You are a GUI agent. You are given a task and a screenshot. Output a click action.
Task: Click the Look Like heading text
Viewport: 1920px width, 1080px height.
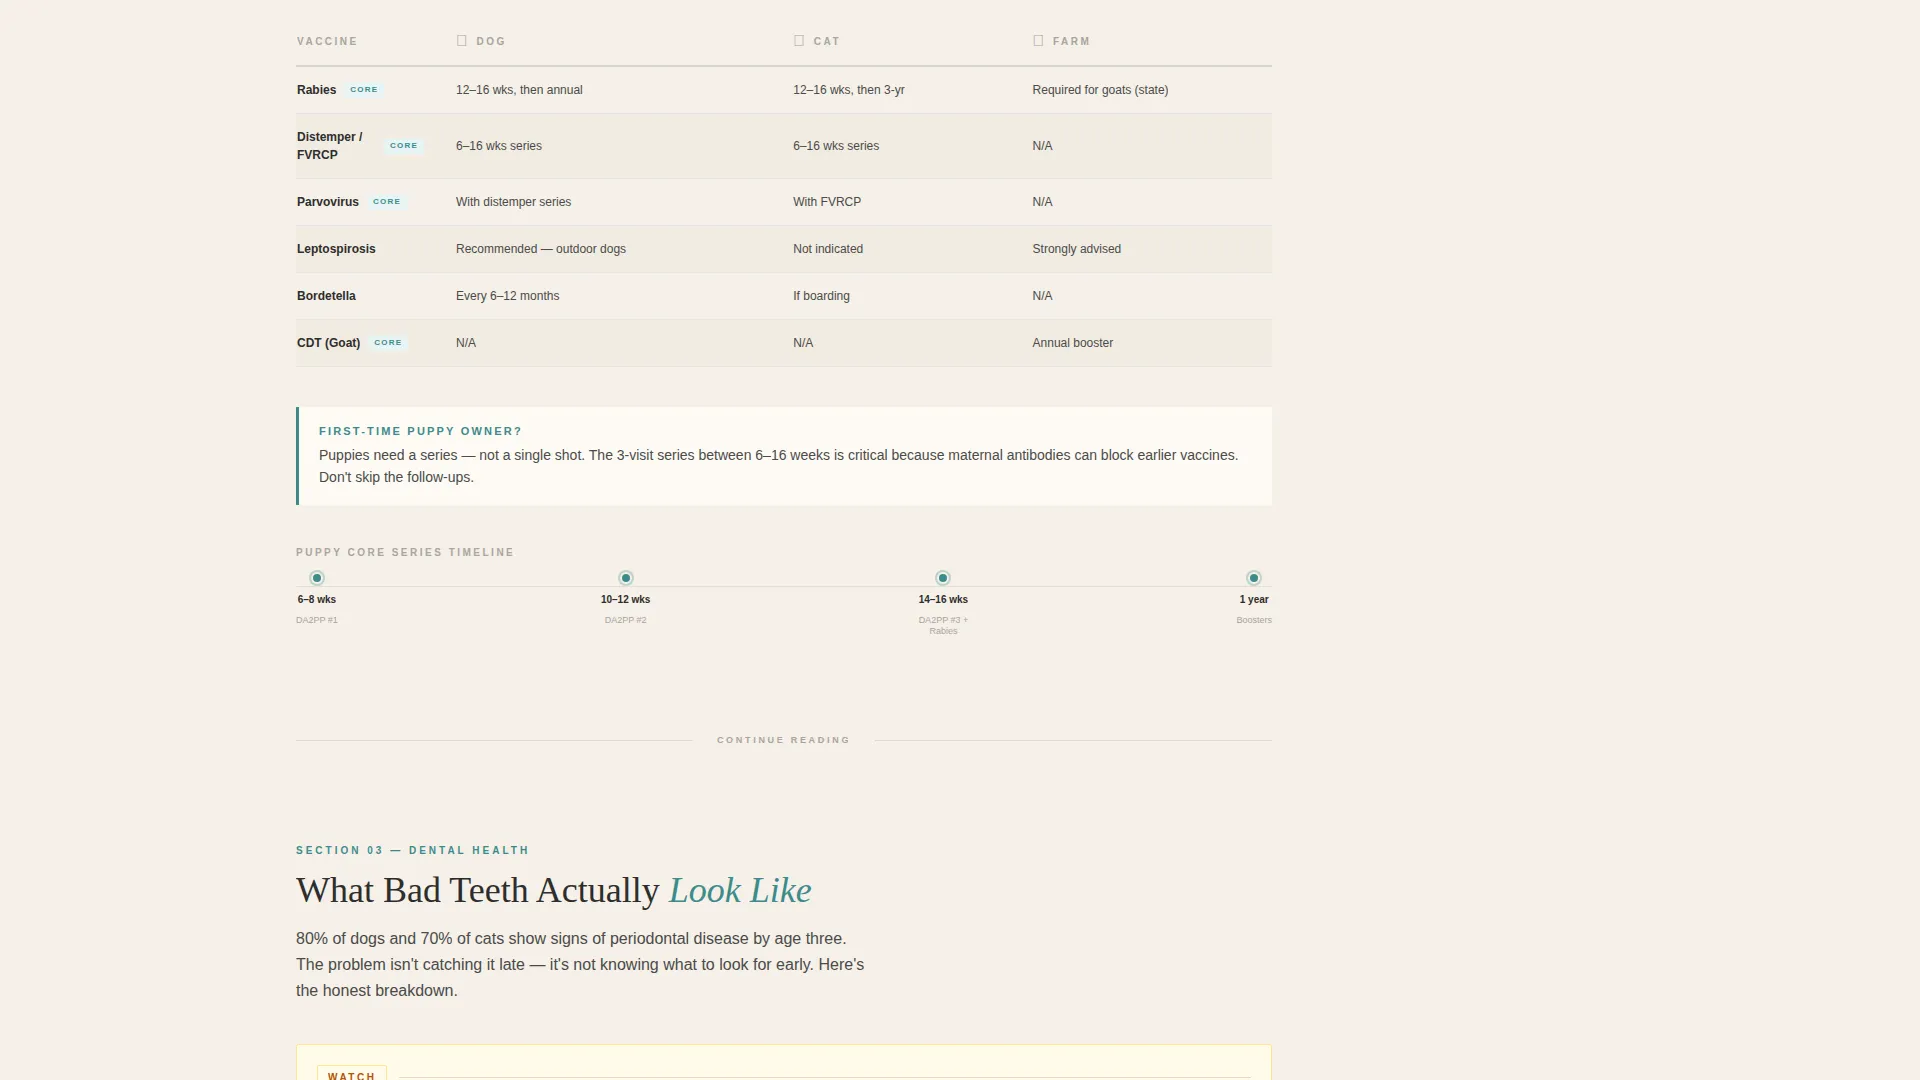click(x=740, y=890)
